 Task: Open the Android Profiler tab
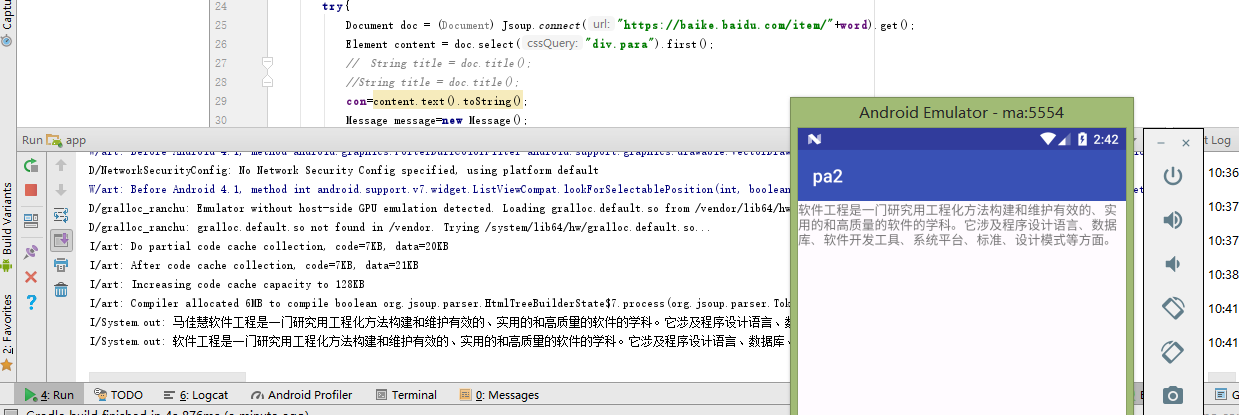[302, 395]
